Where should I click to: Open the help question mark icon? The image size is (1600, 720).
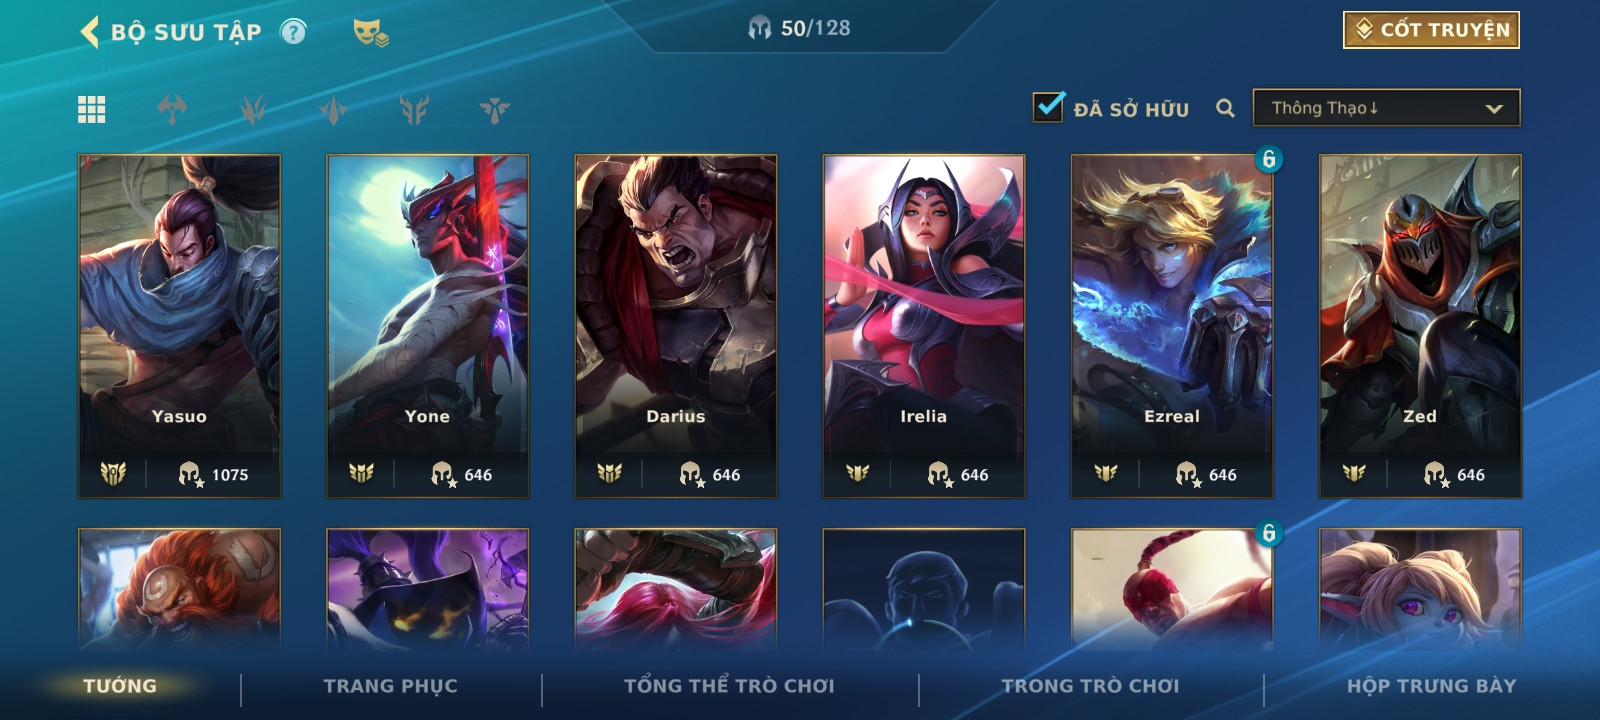[x=293, y=32]
